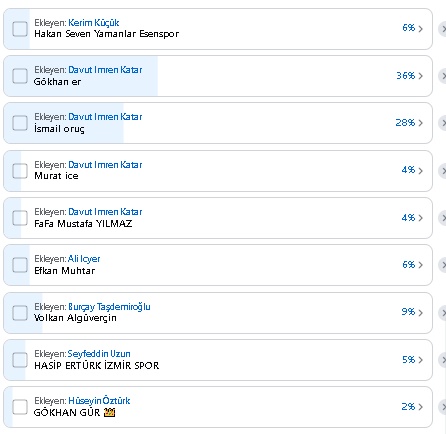Viewport: 446px width, 434px height.
Task: Visit Burçay Taşdemiroğlu's profile link
Action: pos(109,307)
